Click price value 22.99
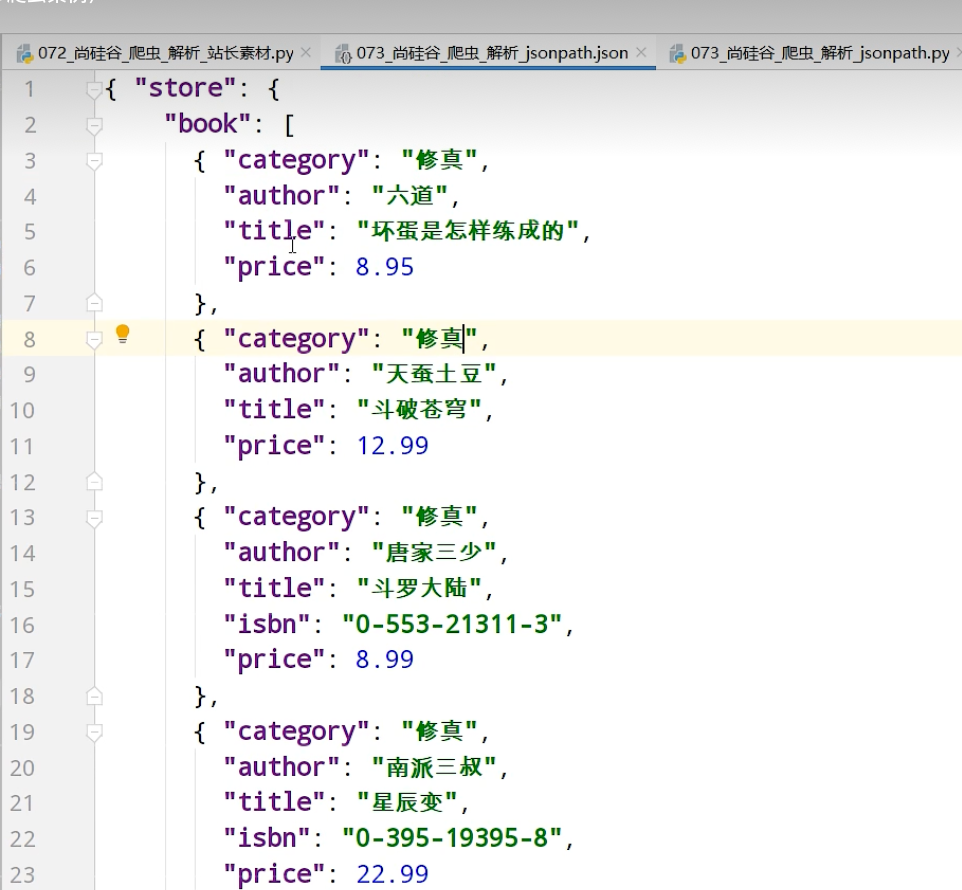The image size is (962, 890). point(393,875)
